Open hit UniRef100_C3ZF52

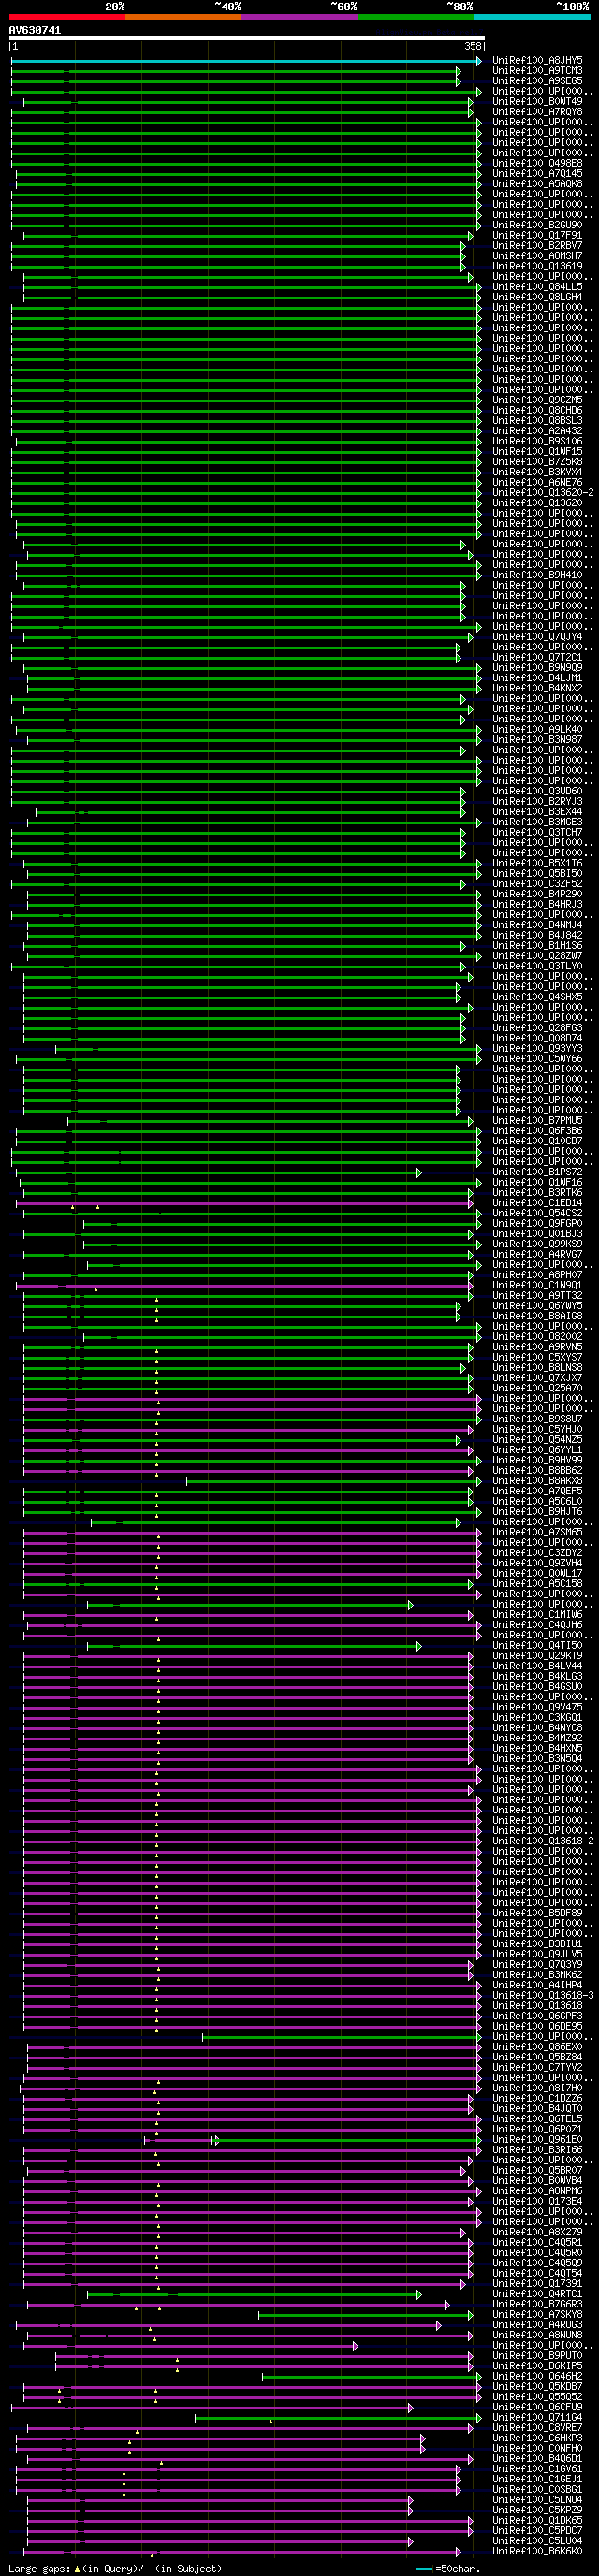click(x=537, y=883)
